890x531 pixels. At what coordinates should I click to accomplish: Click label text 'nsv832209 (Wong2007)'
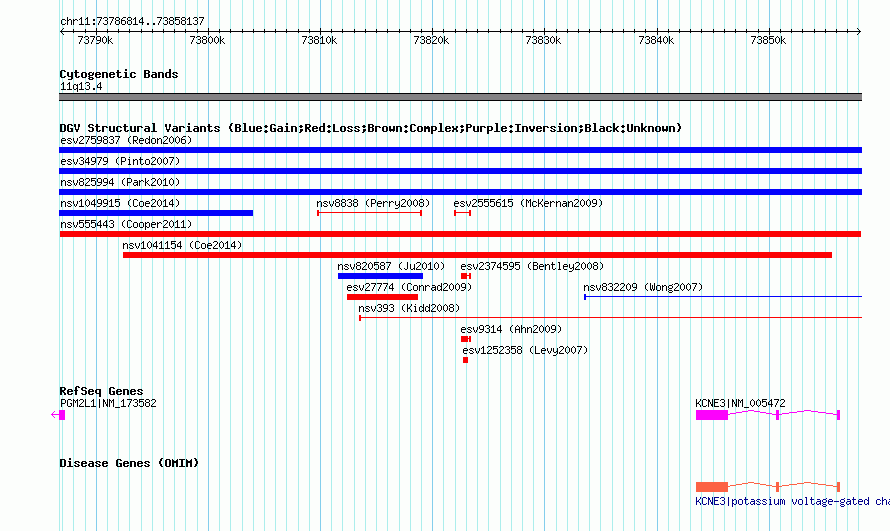click(x=643, y=287)
